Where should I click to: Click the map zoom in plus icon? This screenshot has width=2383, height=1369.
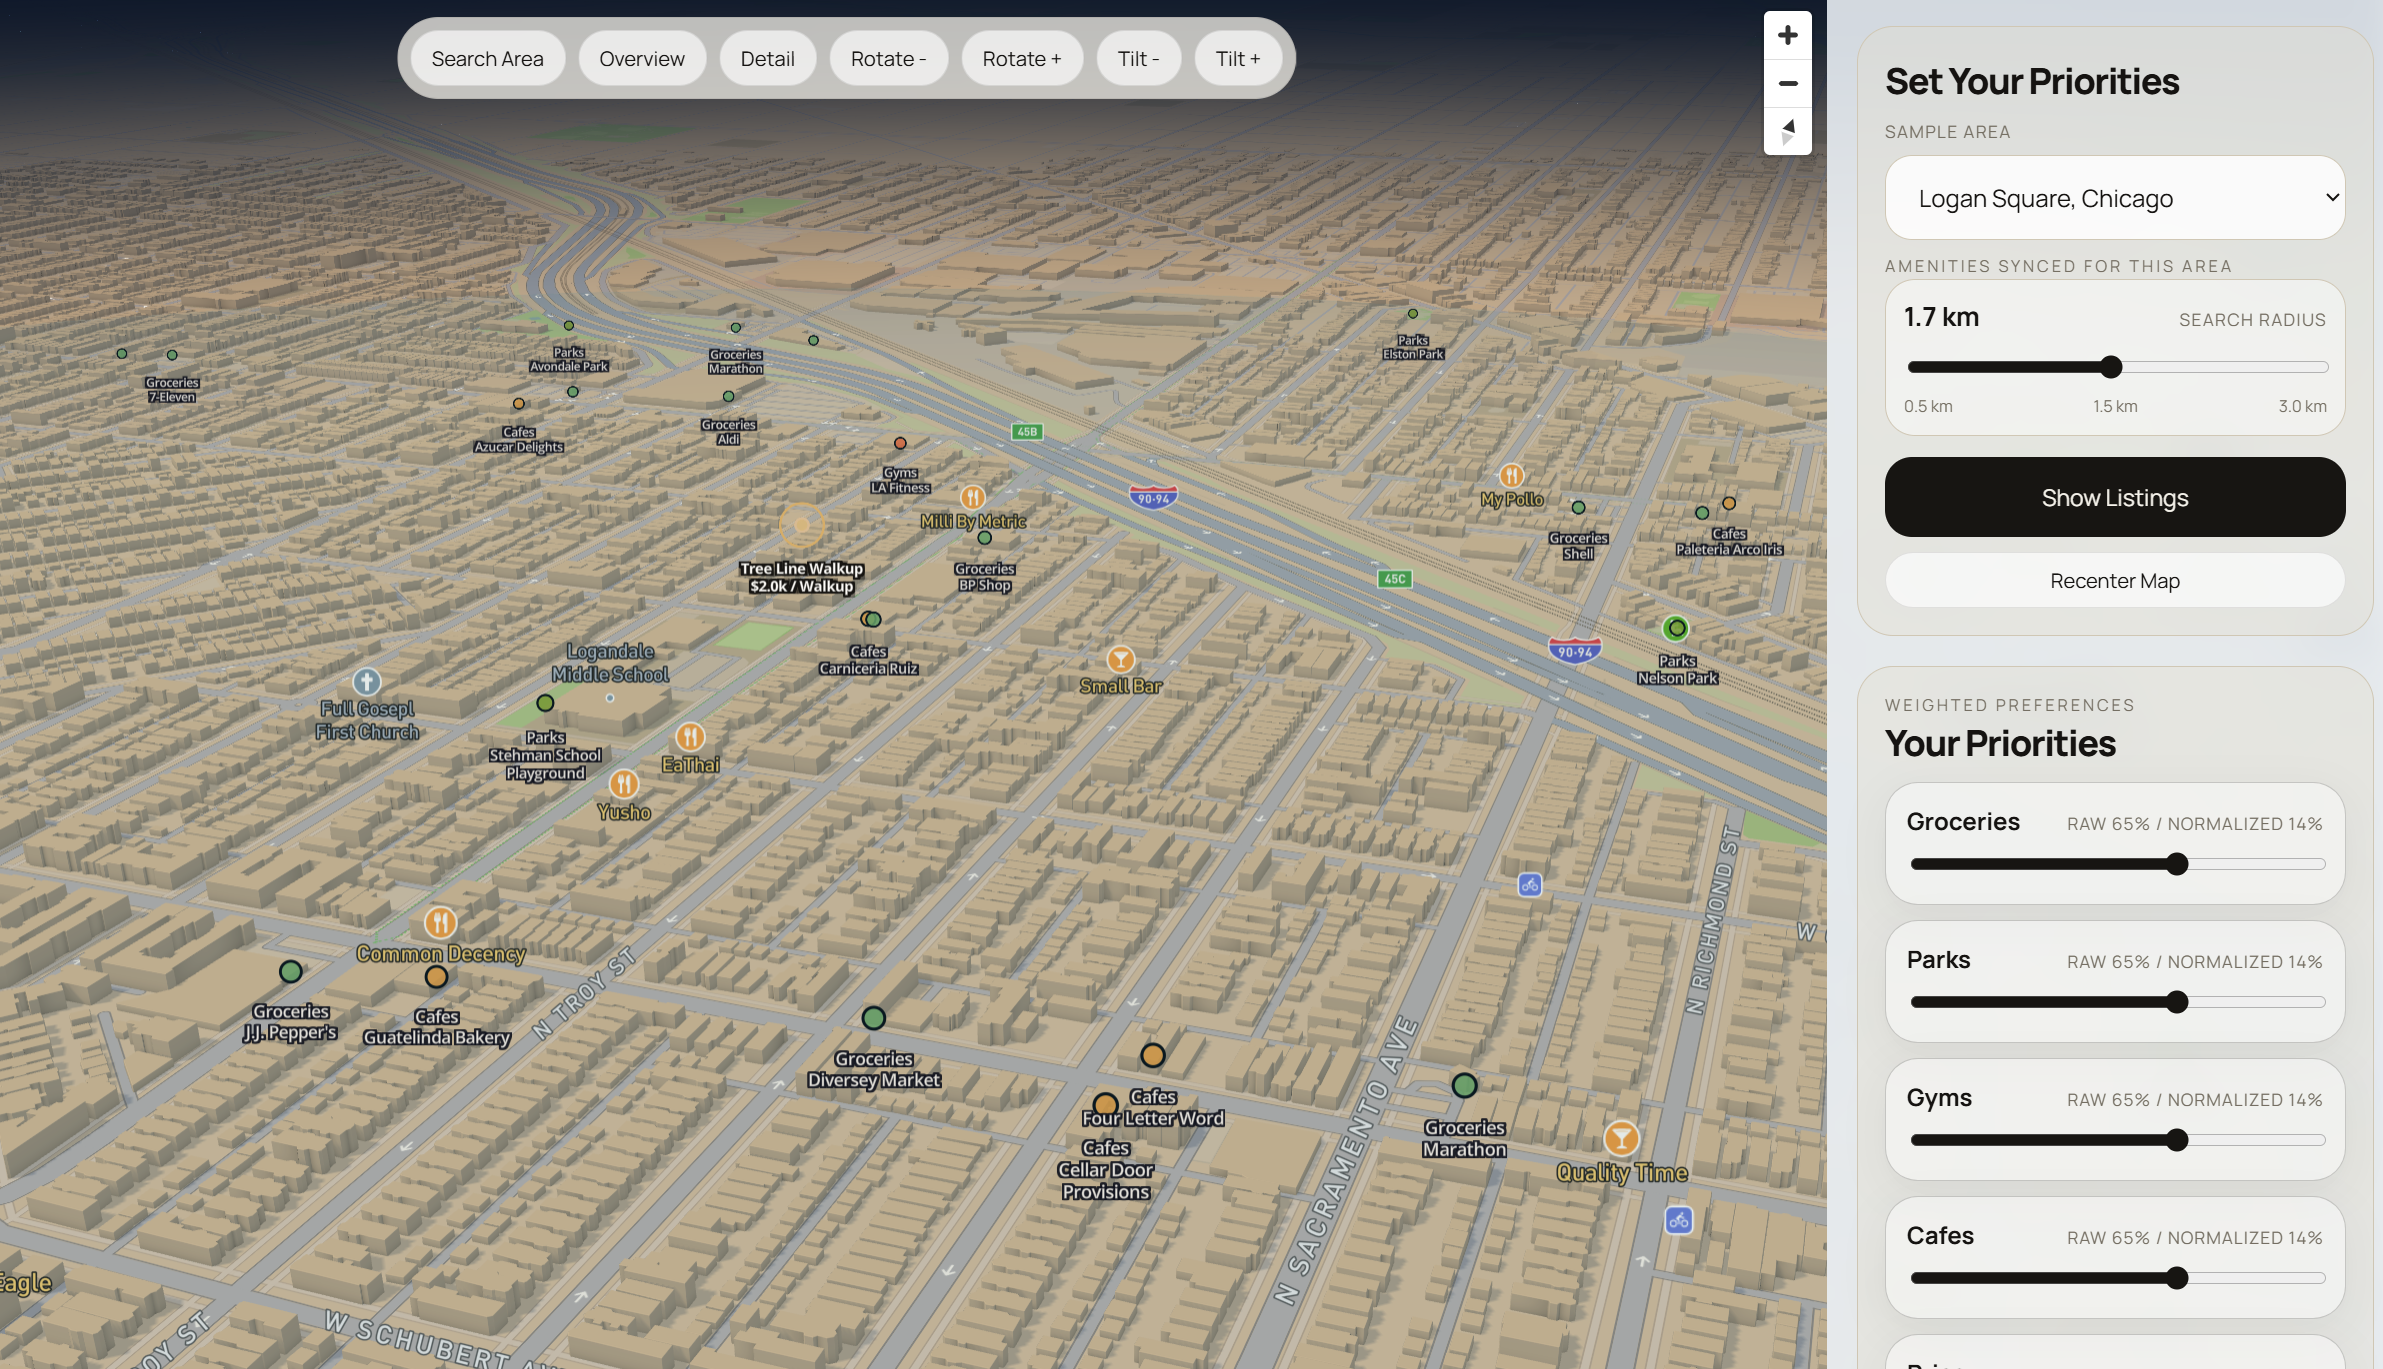[1787, 36]
